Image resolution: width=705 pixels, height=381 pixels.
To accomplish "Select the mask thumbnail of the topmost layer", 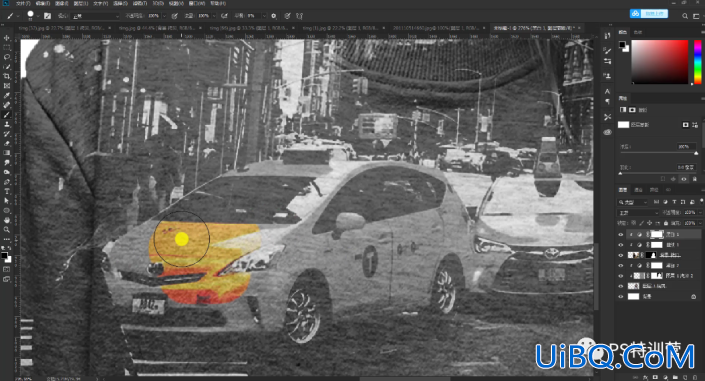I will pyautogui.click(x=657, y=234).
